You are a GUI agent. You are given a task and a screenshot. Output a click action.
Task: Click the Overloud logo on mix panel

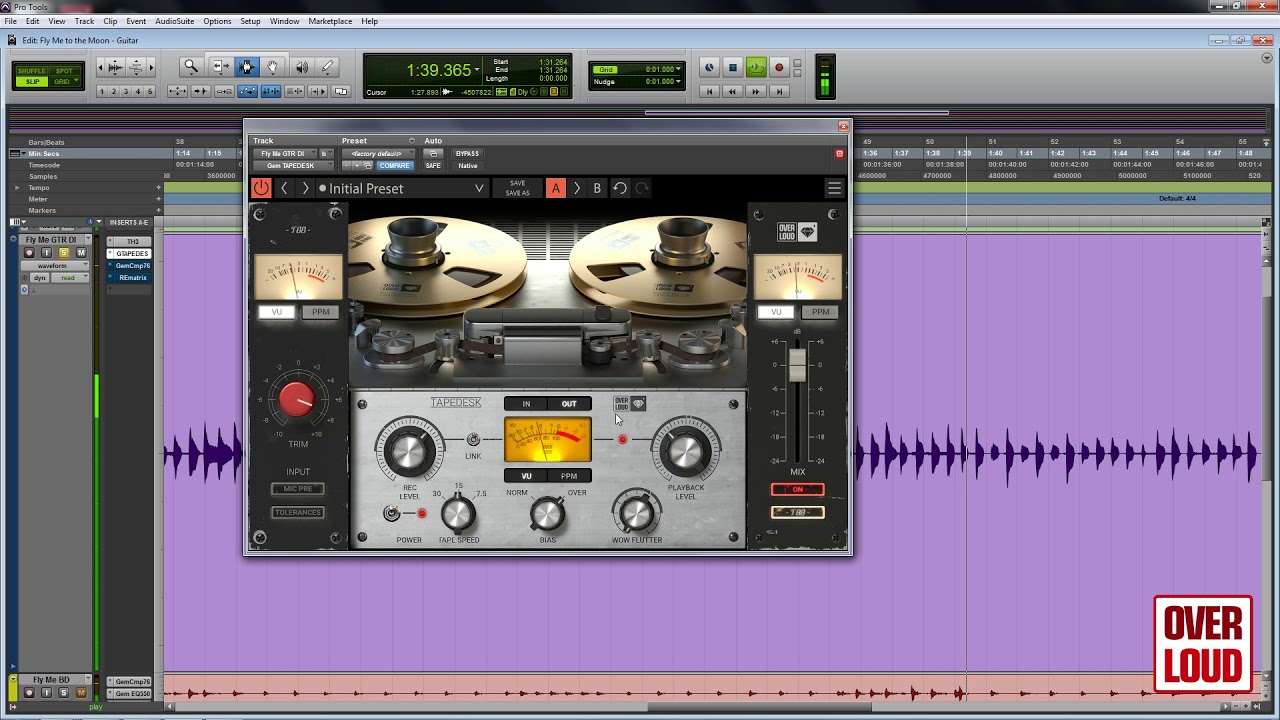(797, 232)
